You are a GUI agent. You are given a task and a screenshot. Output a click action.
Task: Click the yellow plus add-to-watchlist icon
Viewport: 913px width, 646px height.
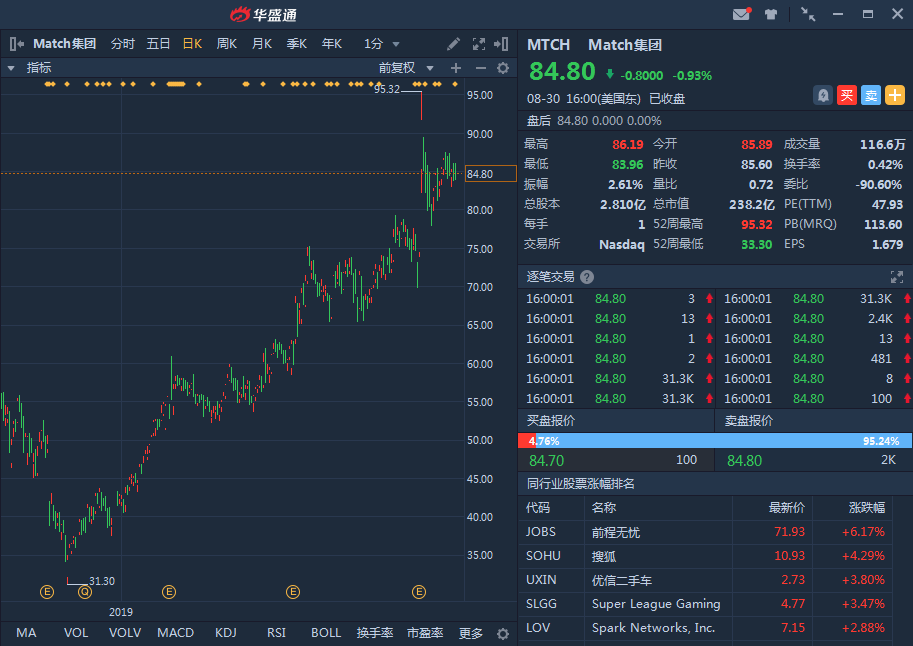click(895, 95)
